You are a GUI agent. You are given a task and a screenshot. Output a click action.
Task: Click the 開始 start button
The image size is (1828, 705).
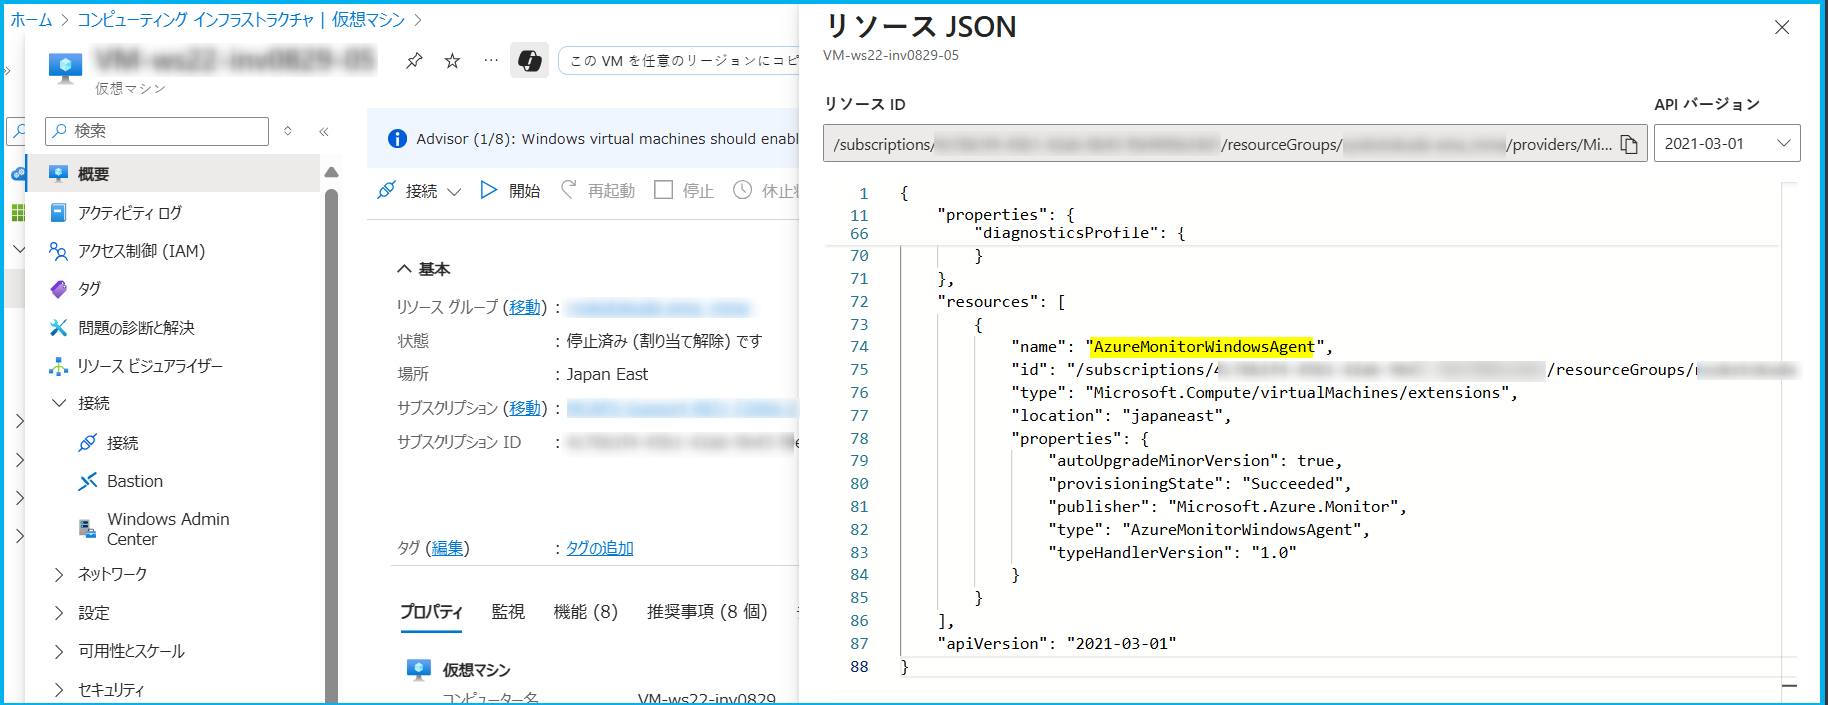coord(510,190)
